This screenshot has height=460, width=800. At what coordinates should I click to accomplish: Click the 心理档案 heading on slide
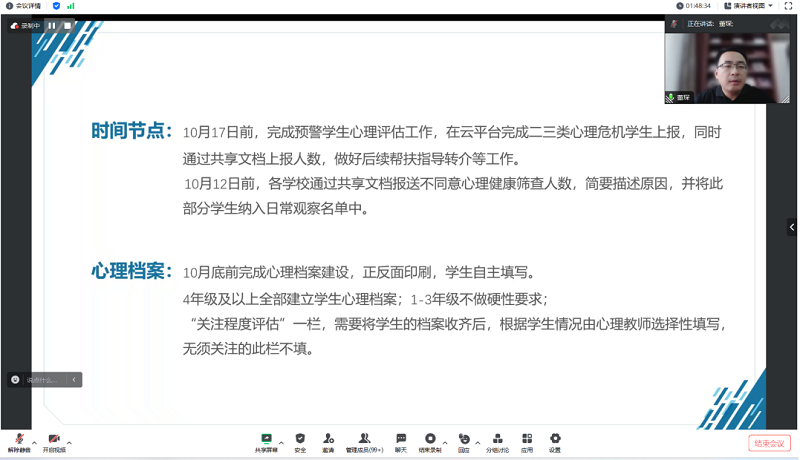[x=132, y=271]
